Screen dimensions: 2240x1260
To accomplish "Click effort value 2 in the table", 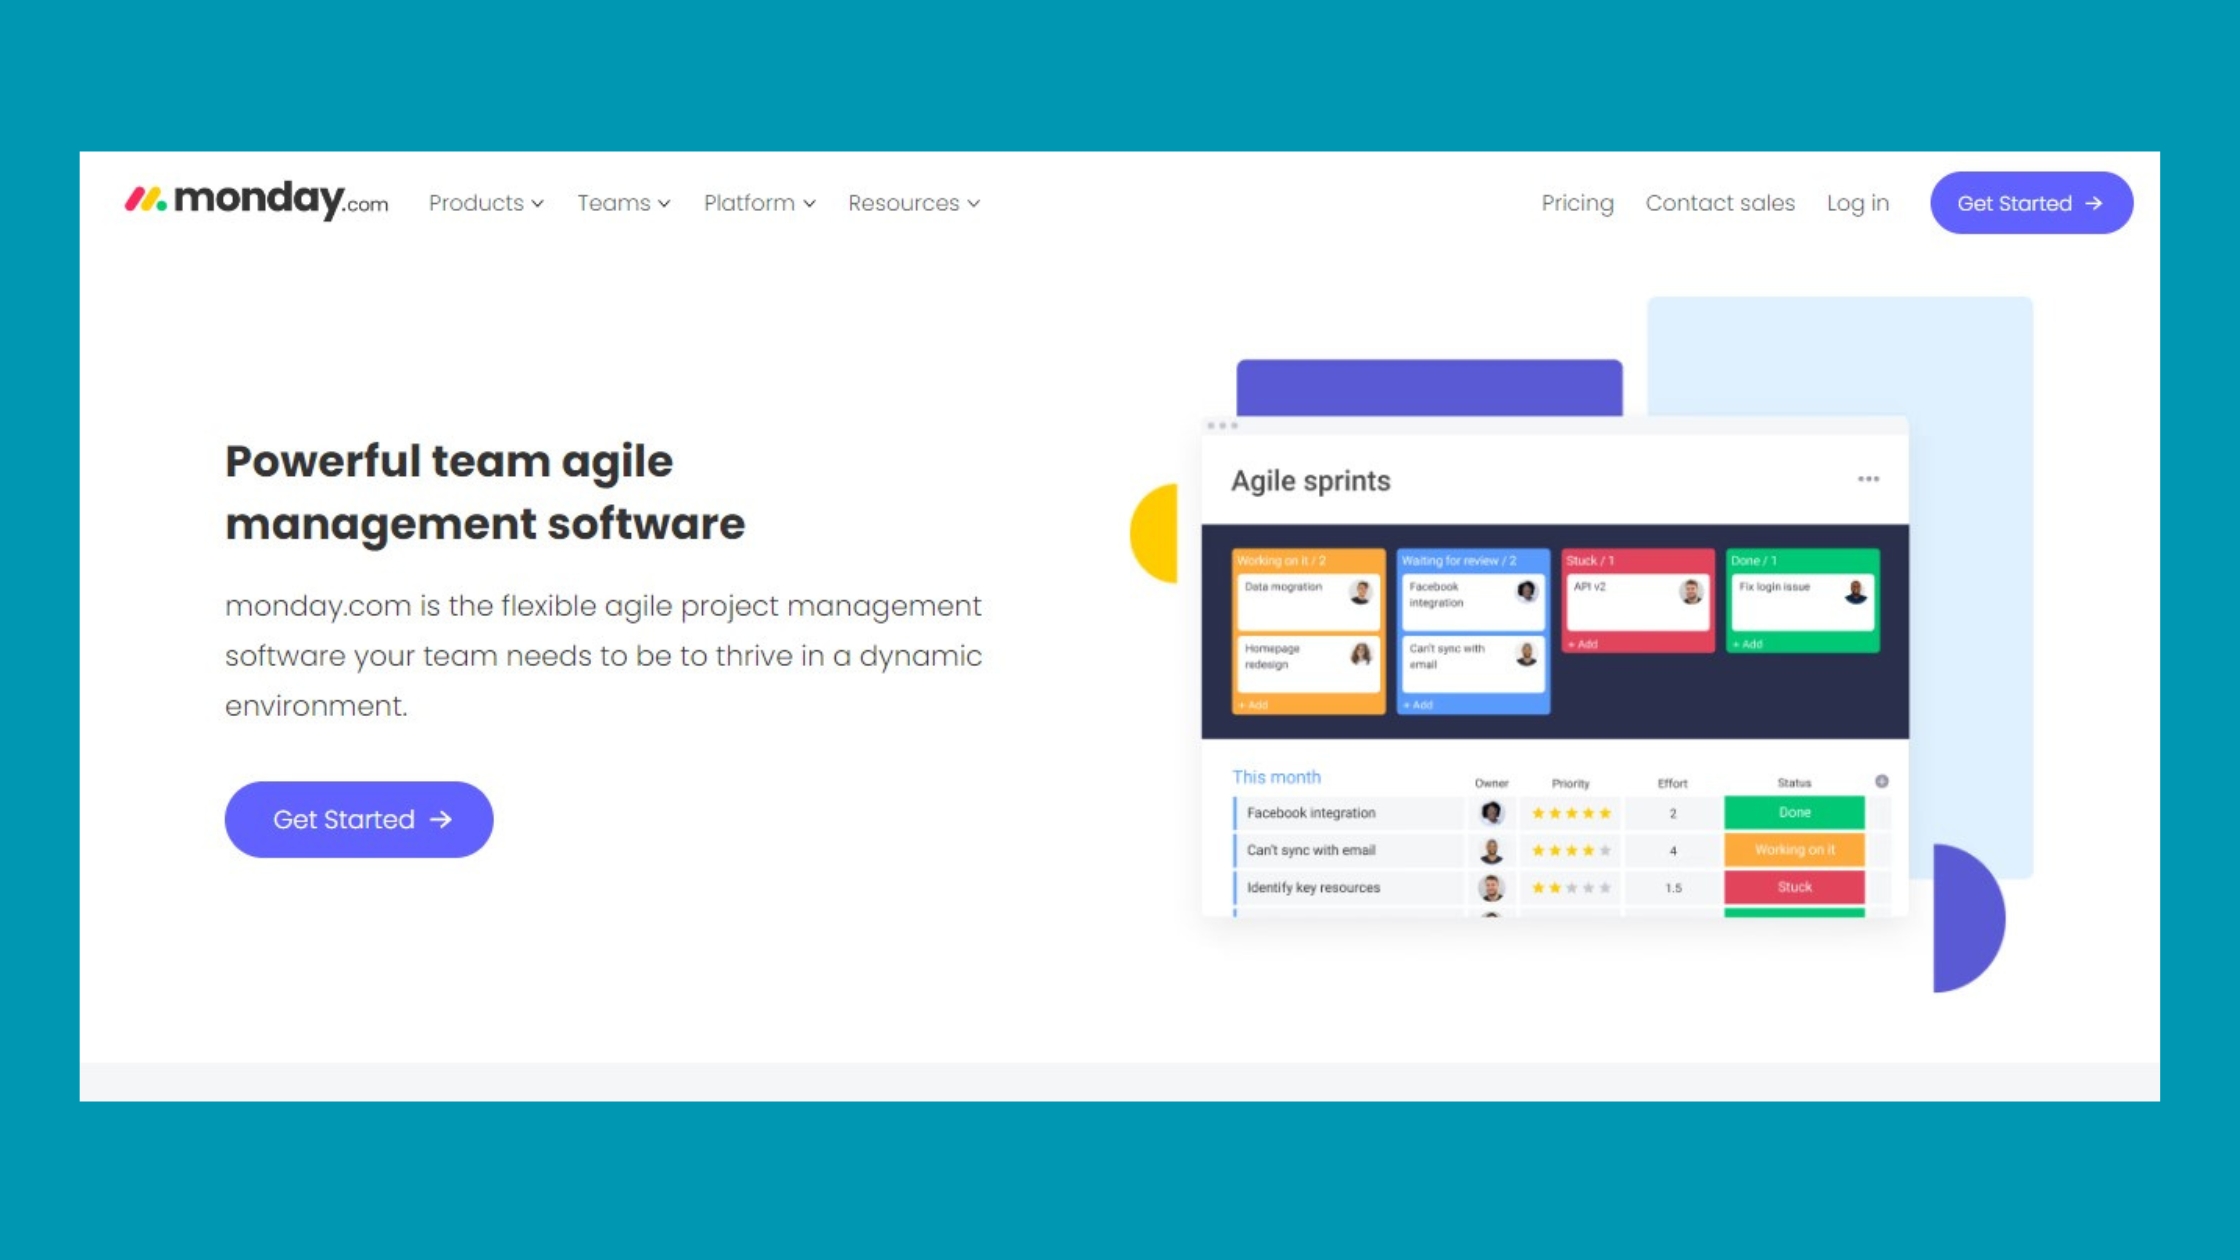I will pyautogui.click(x=1672, y=813).
